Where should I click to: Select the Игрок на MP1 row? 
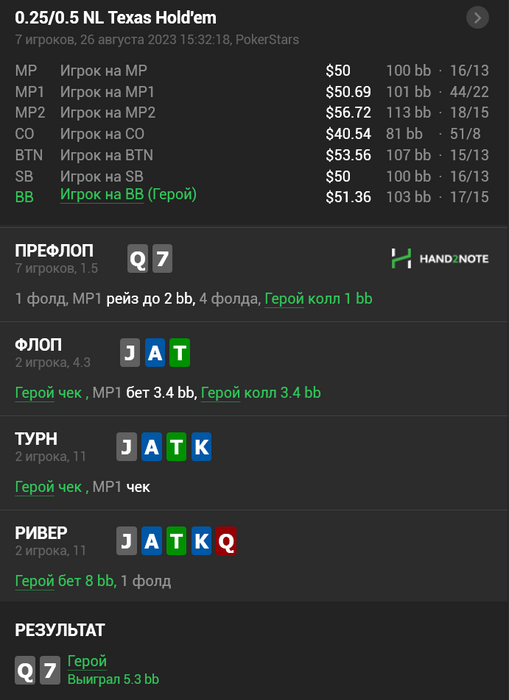(252, 92)
